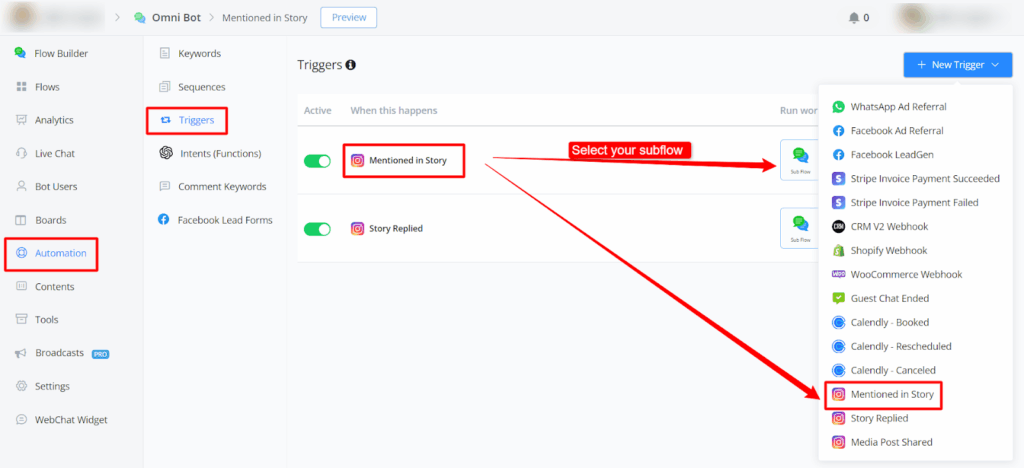This screenshot has width=1024, height=468.
Task: Toggle off the Story Replied trigger
Action: click(x=317, y=229)
